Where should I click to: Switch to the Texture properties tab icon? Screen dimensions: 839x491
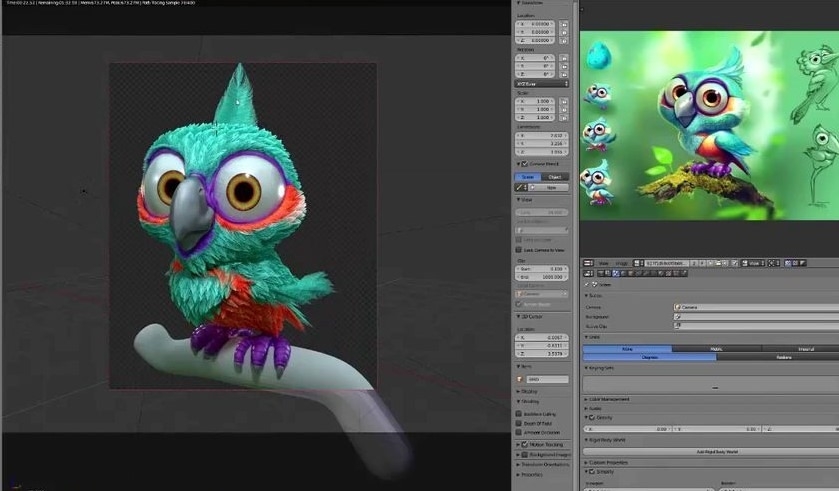(668, 273)
